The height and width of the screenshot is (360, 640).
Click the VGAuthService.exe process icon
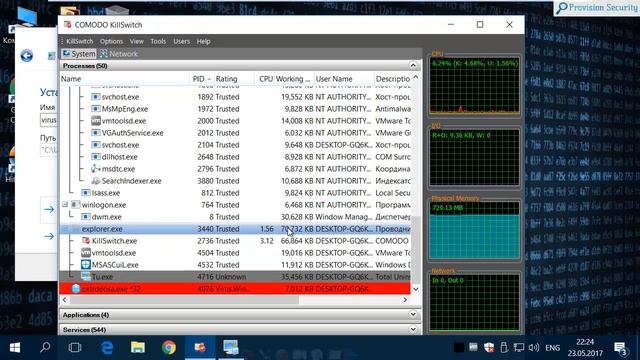(x=96, y=133)
